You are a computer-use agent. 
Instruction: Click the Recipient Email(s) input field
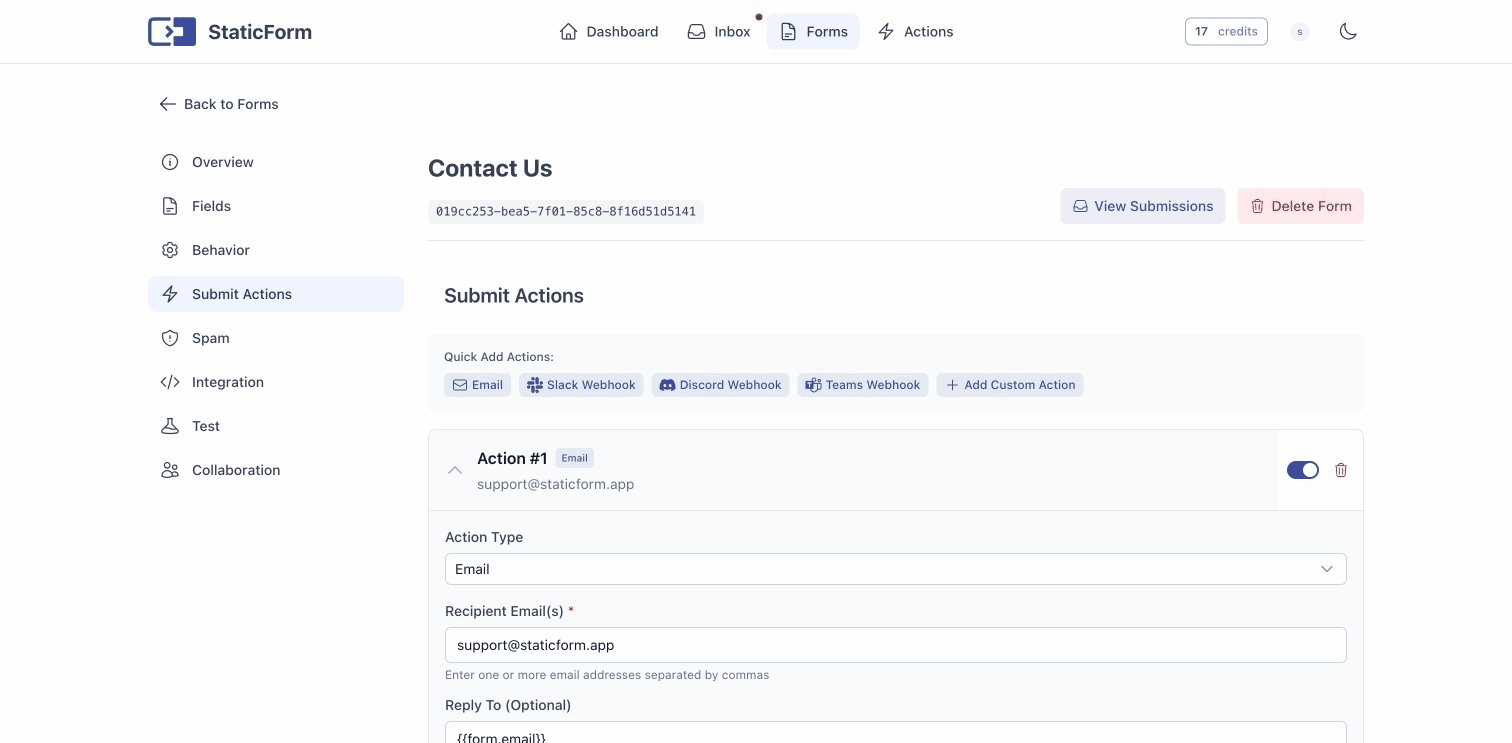pyautogui.click(x=895, y=645)
